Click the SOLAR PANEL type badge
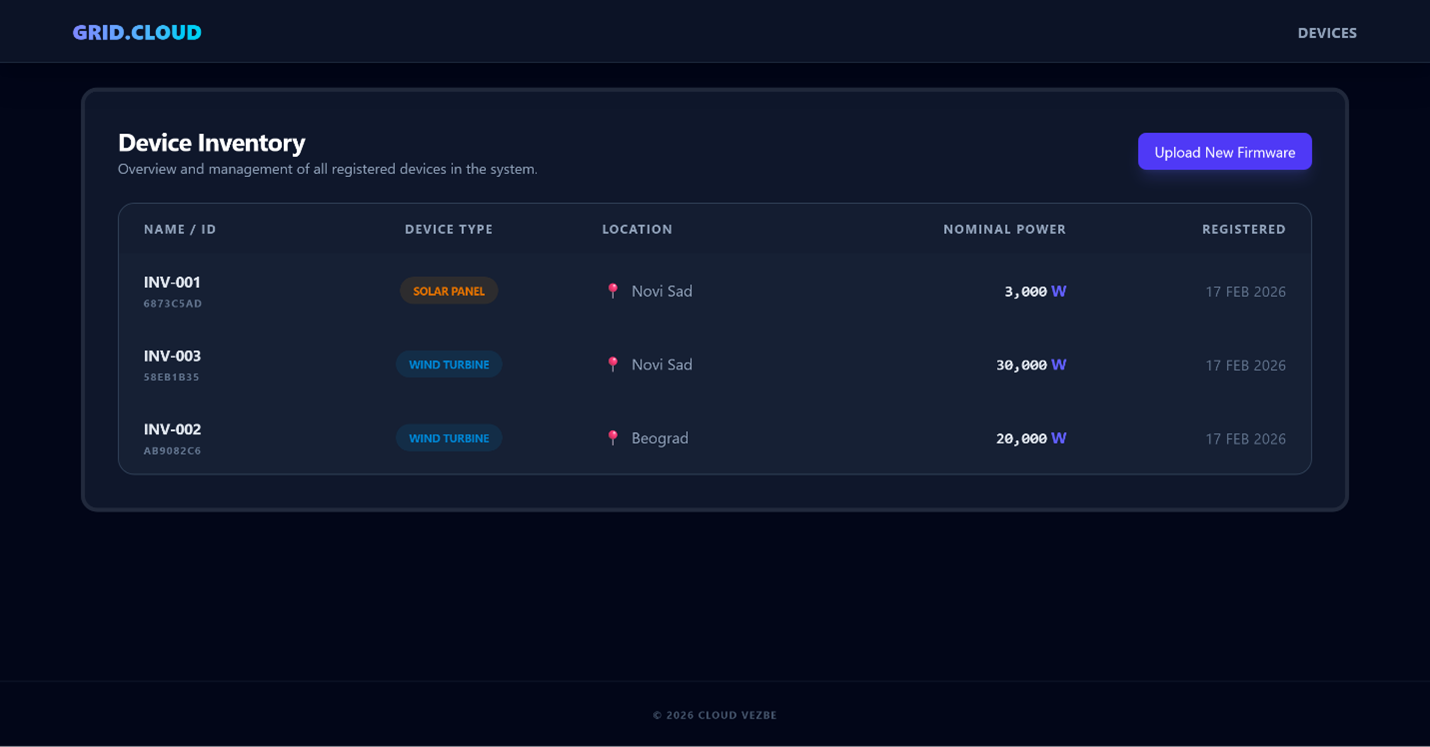Viewport: 1430px width, 747px height. 449,291
